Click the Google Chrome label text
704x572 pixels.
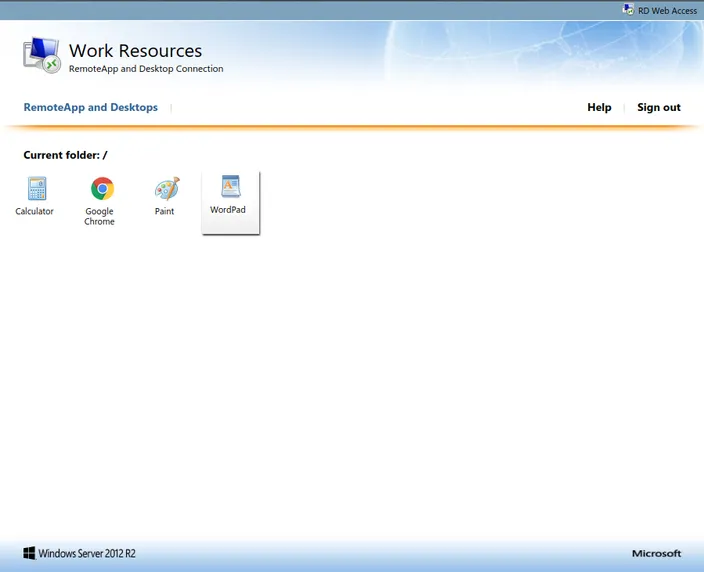click(99, 216)
